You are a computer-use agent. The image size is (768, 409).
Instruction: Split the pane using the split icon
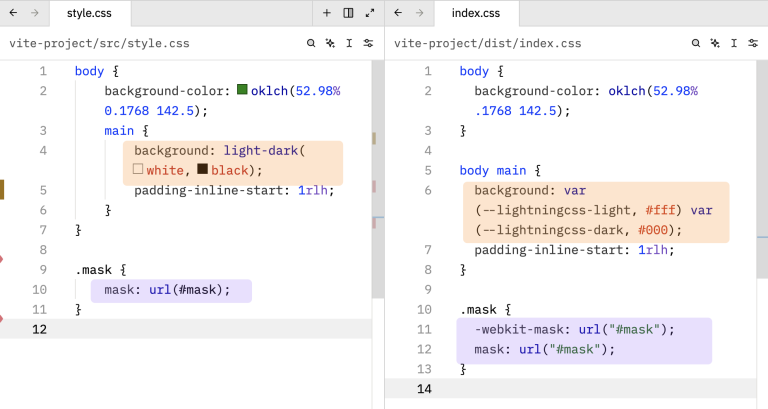[348, 13]
